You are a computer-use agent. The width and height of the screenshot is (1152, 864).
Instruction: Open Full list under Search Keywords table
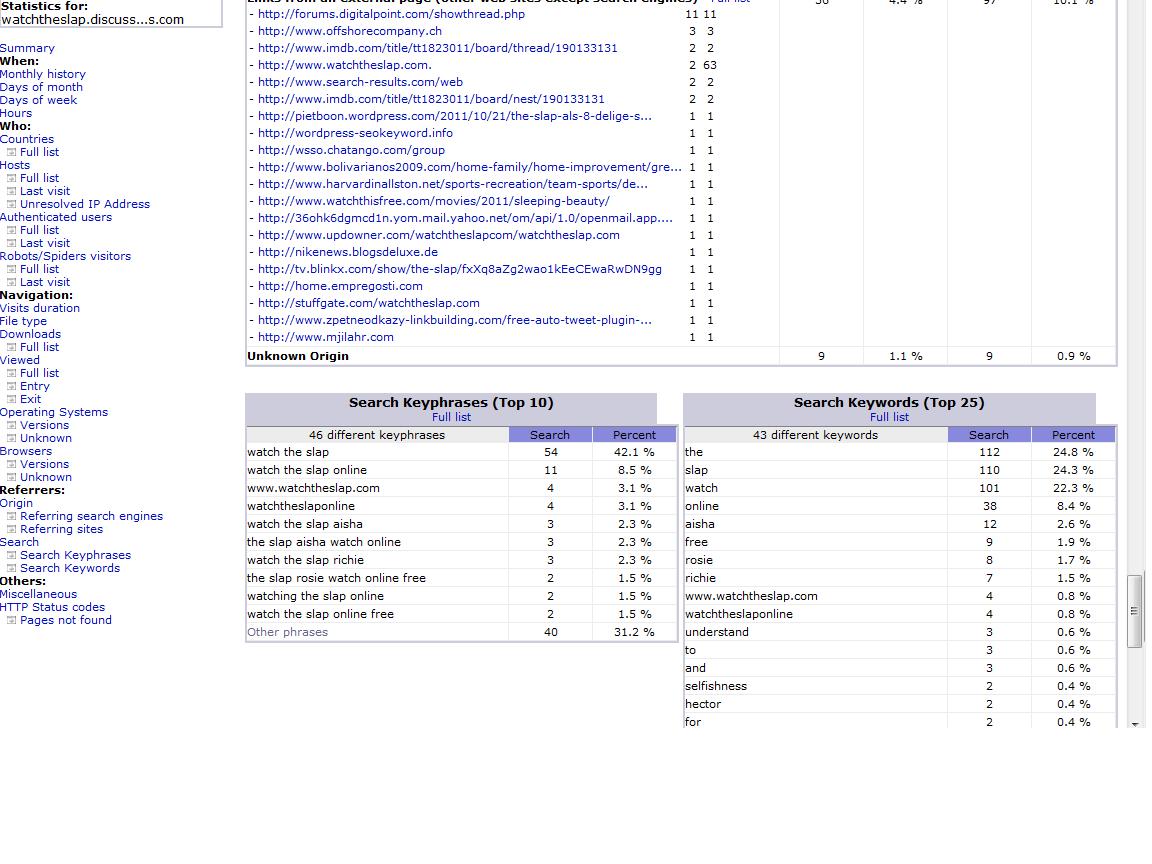(889, 417)
